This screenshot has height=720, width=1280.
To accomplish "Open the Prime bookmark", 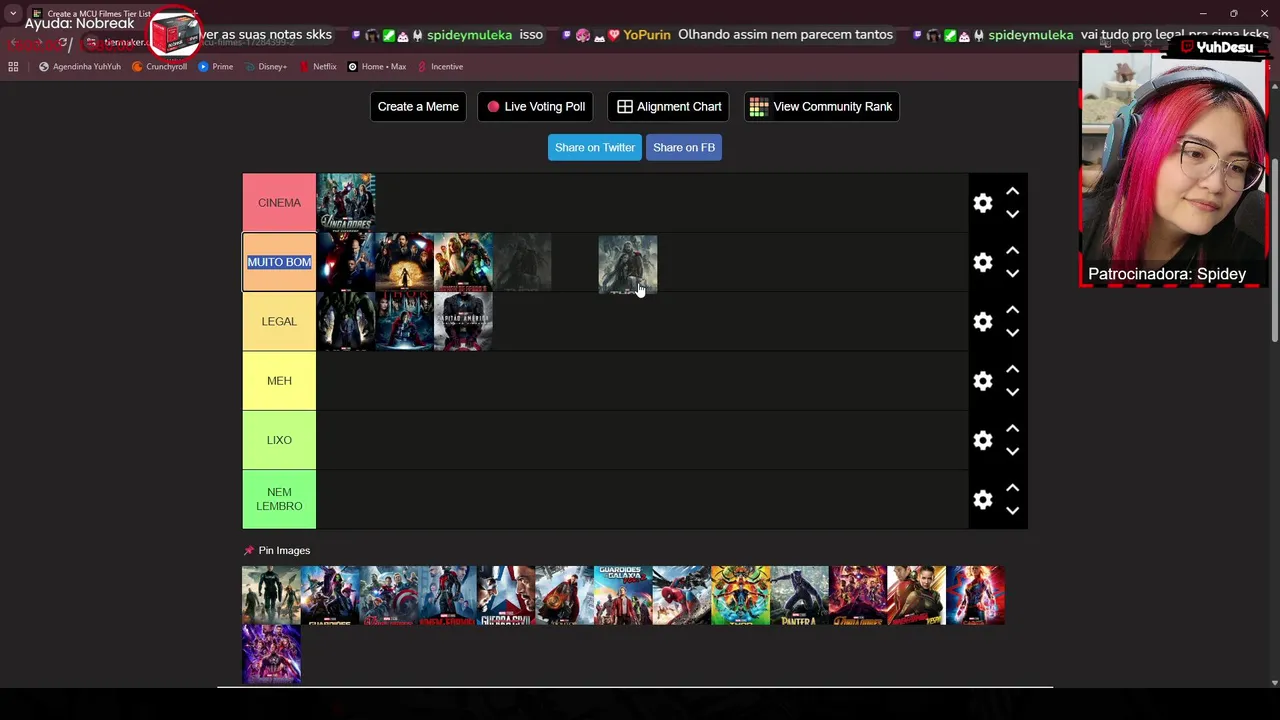I will point(215,67).
